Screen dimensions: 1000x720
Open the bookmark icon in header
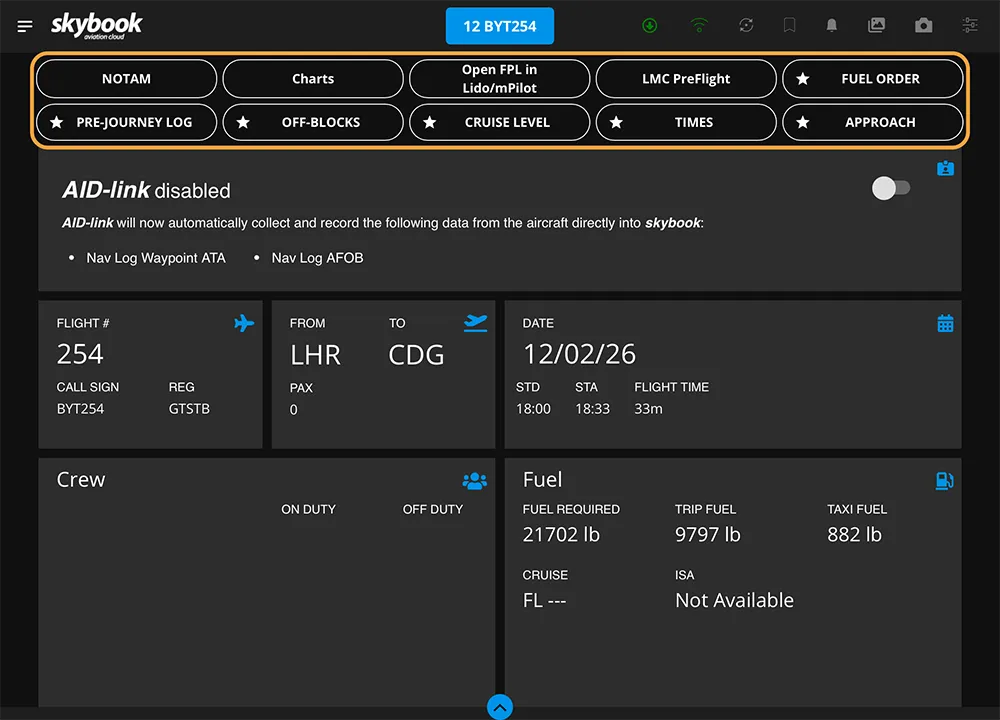790,26
